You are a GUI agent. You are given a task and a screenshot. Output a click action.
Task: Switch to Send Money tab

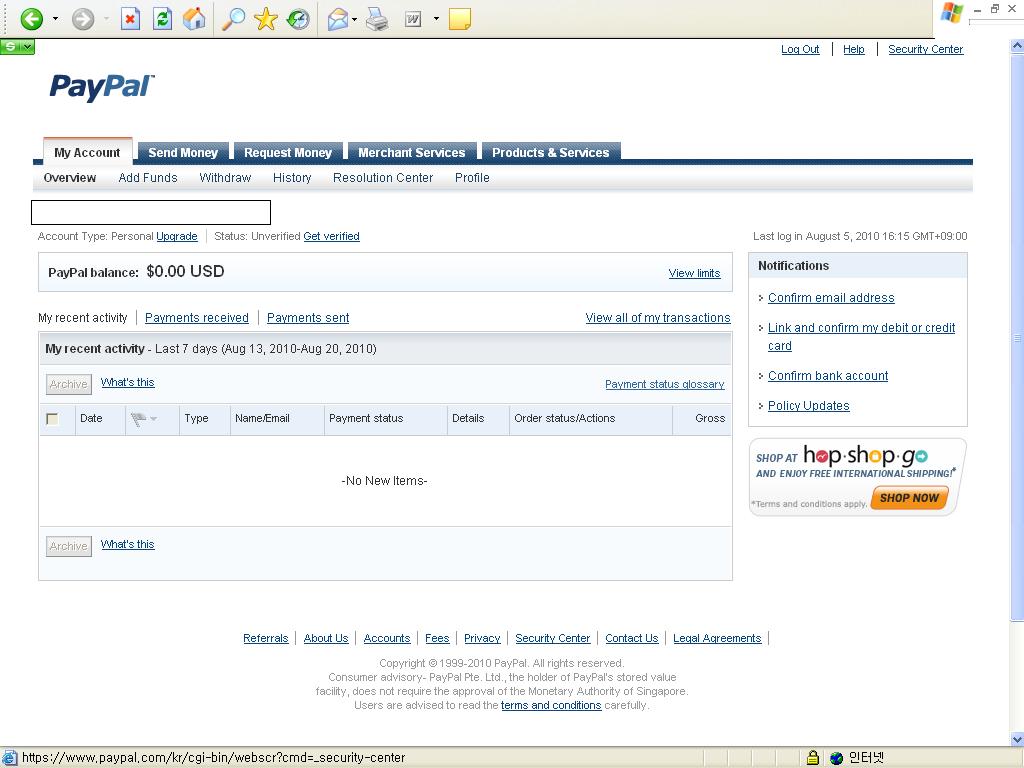point(183,152)
